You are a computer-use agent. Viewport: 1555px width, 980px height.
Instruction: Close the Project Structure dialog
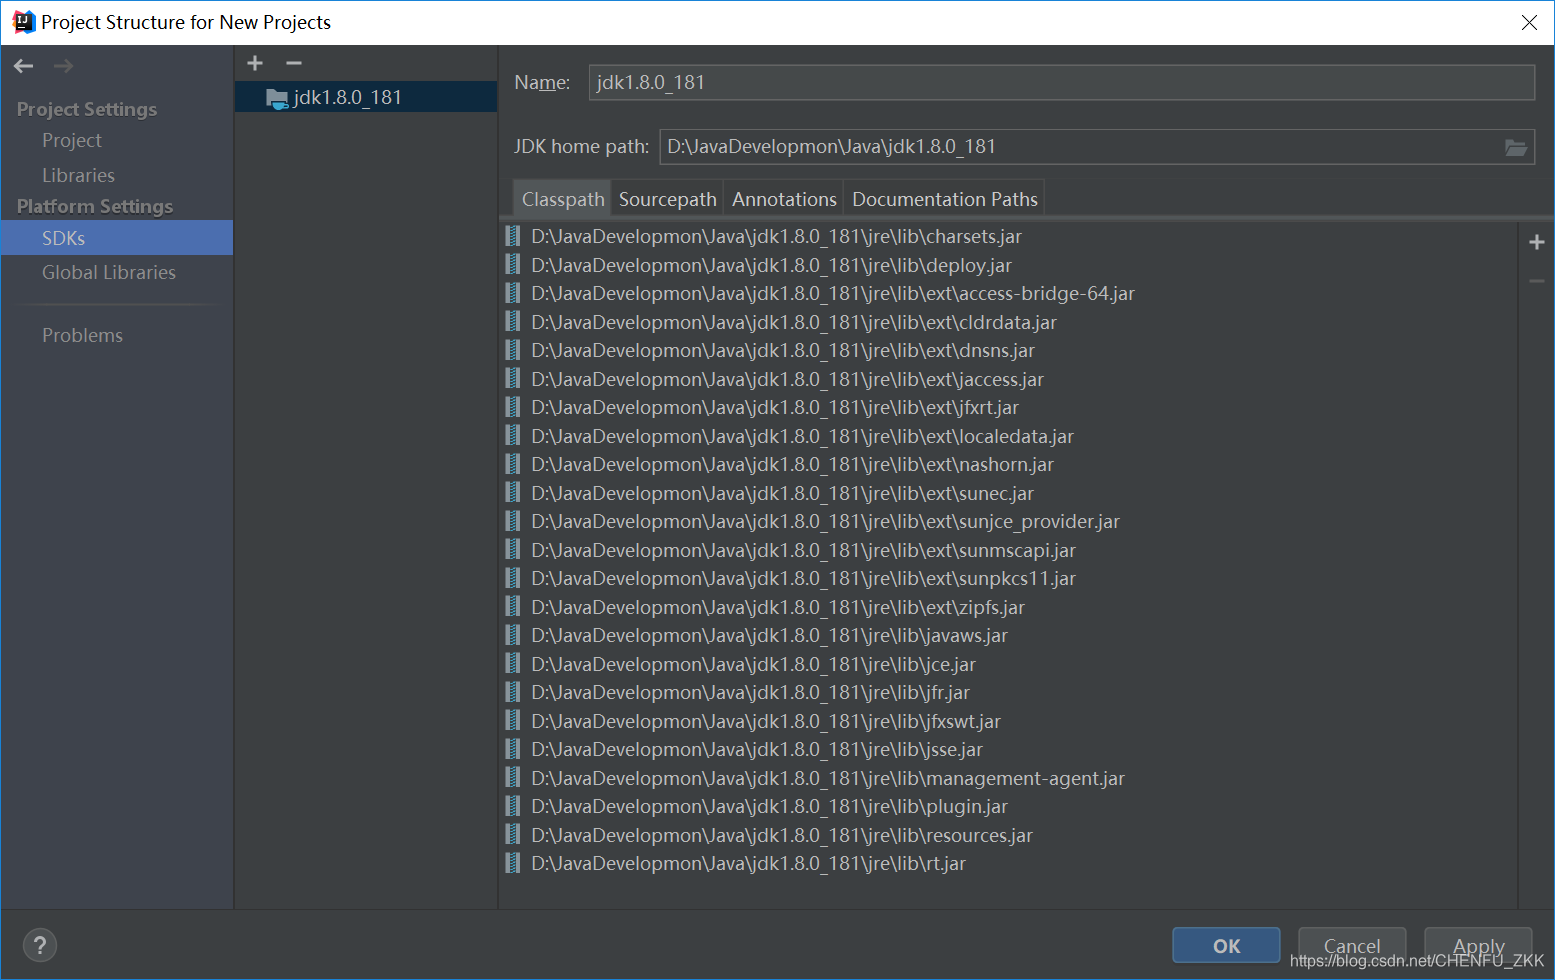tap(1529, 22)
